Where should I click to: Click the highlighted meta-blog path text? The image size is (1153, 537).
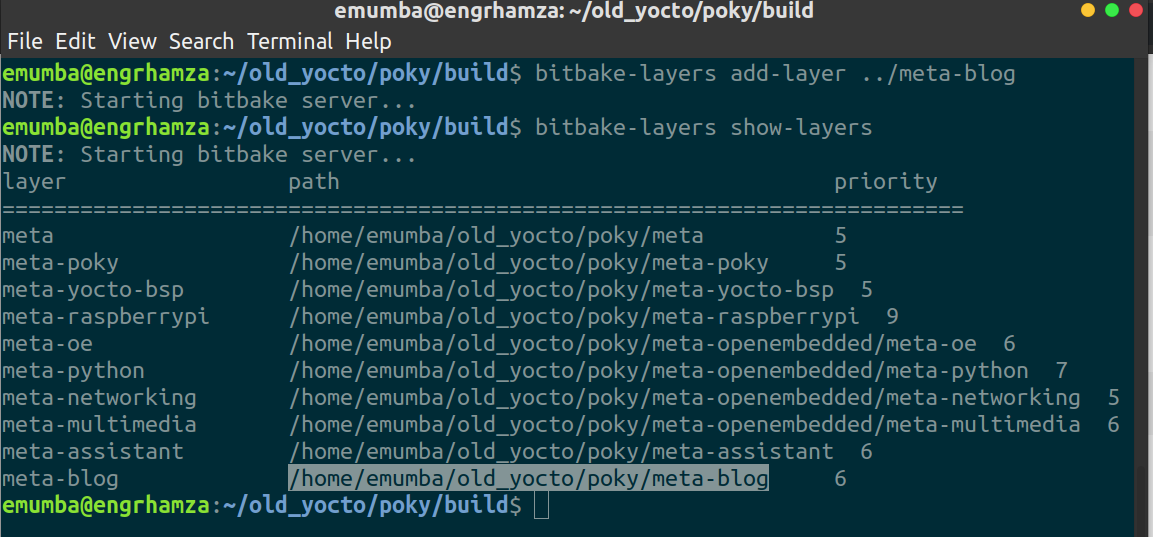pyautogui.click(x=528, y=479)
